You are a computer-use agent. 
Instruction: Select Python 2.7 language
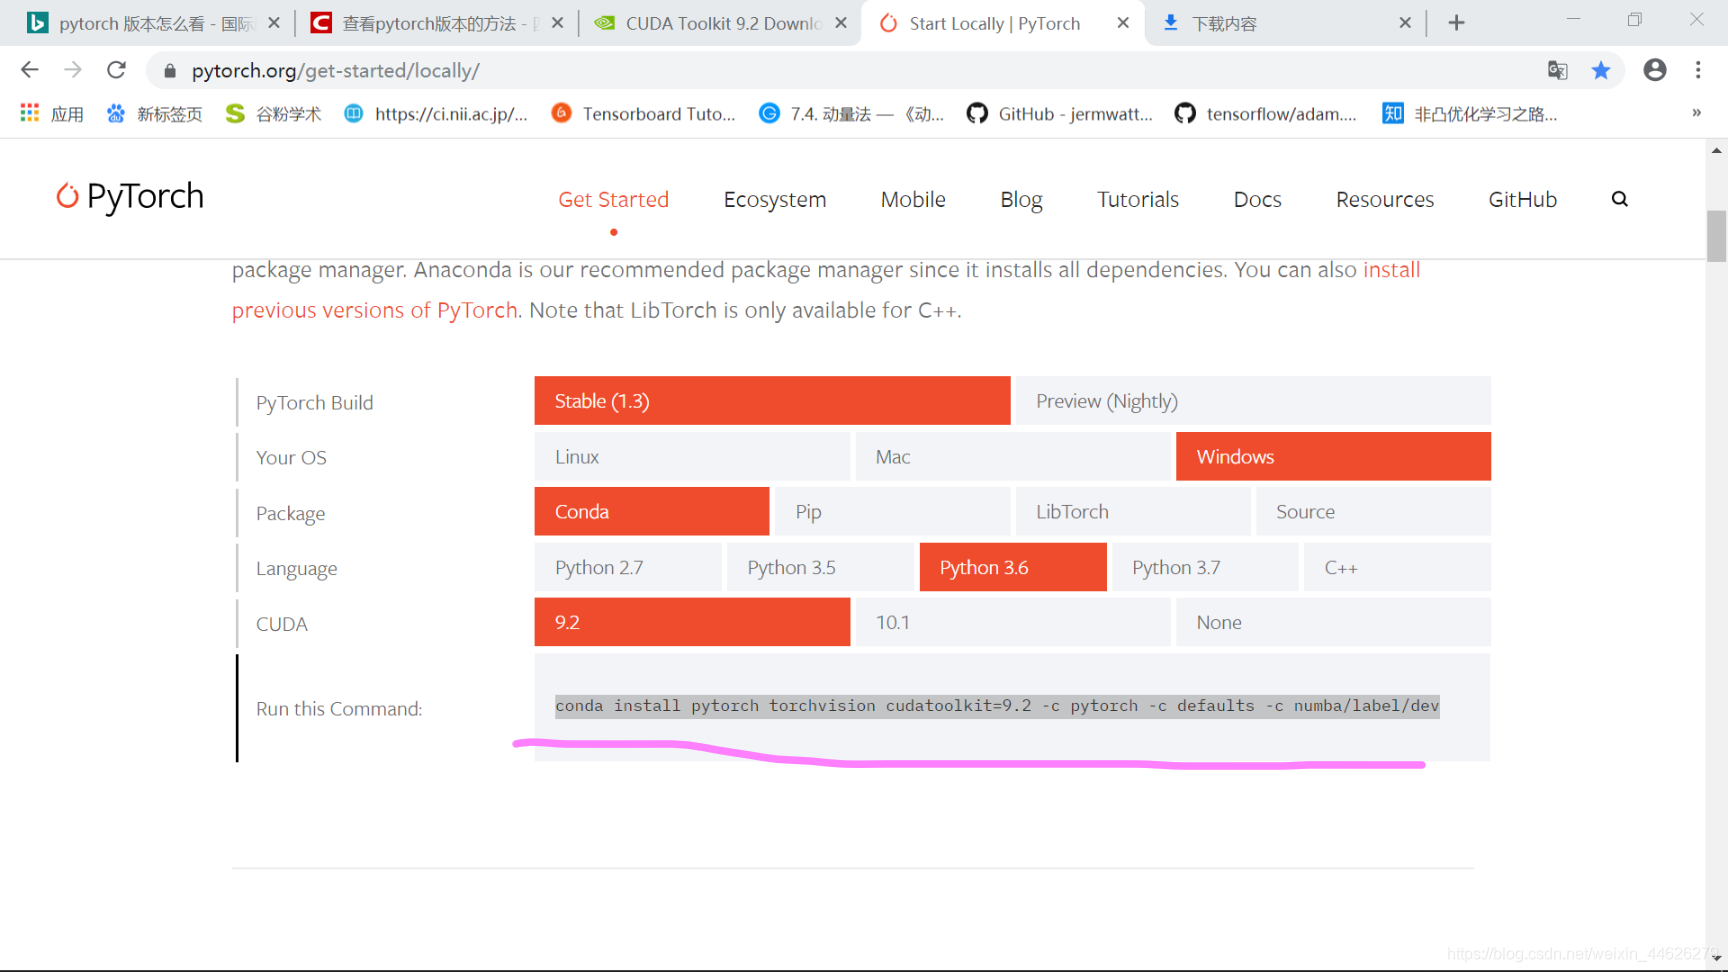click(x=628, y=567)
